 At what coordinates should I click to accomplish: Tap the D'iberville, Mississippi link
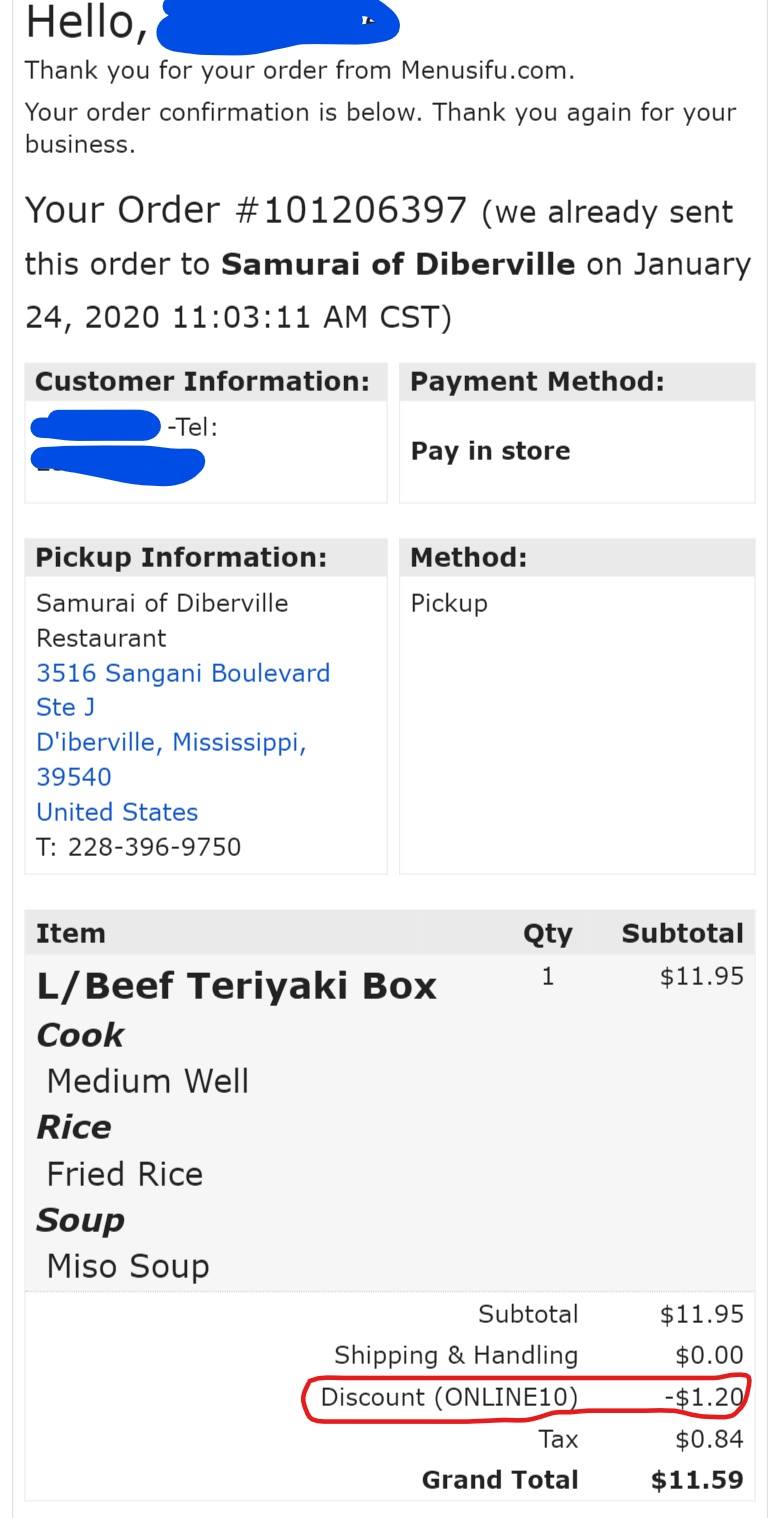[x=171, y=742]
